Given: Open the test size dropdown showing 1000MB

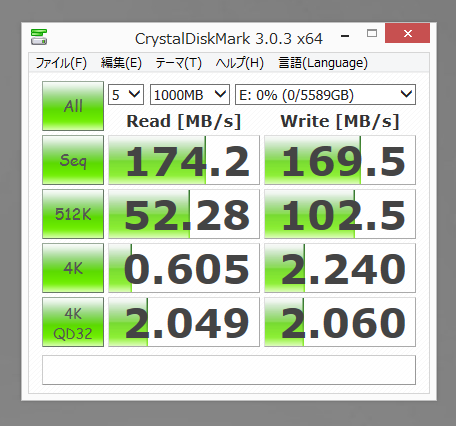Looking at the screenshot, I should (190, 95).
